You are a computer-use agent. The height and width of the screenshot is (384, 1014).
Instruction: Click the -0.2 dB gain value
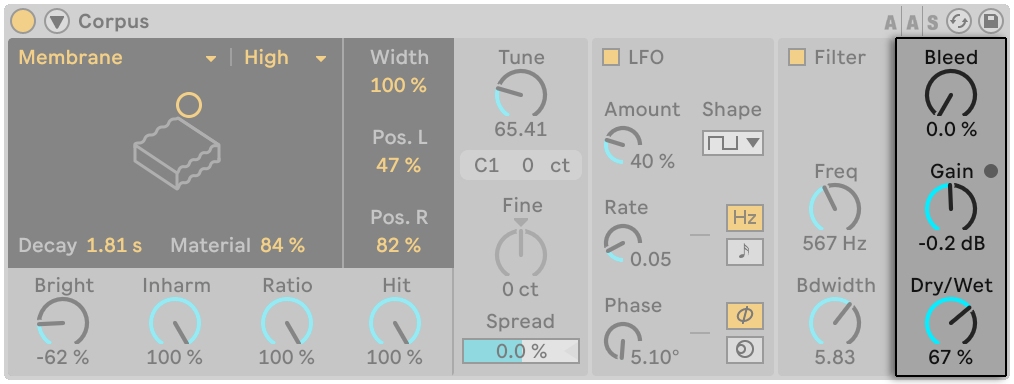click(x=951, y=244)
